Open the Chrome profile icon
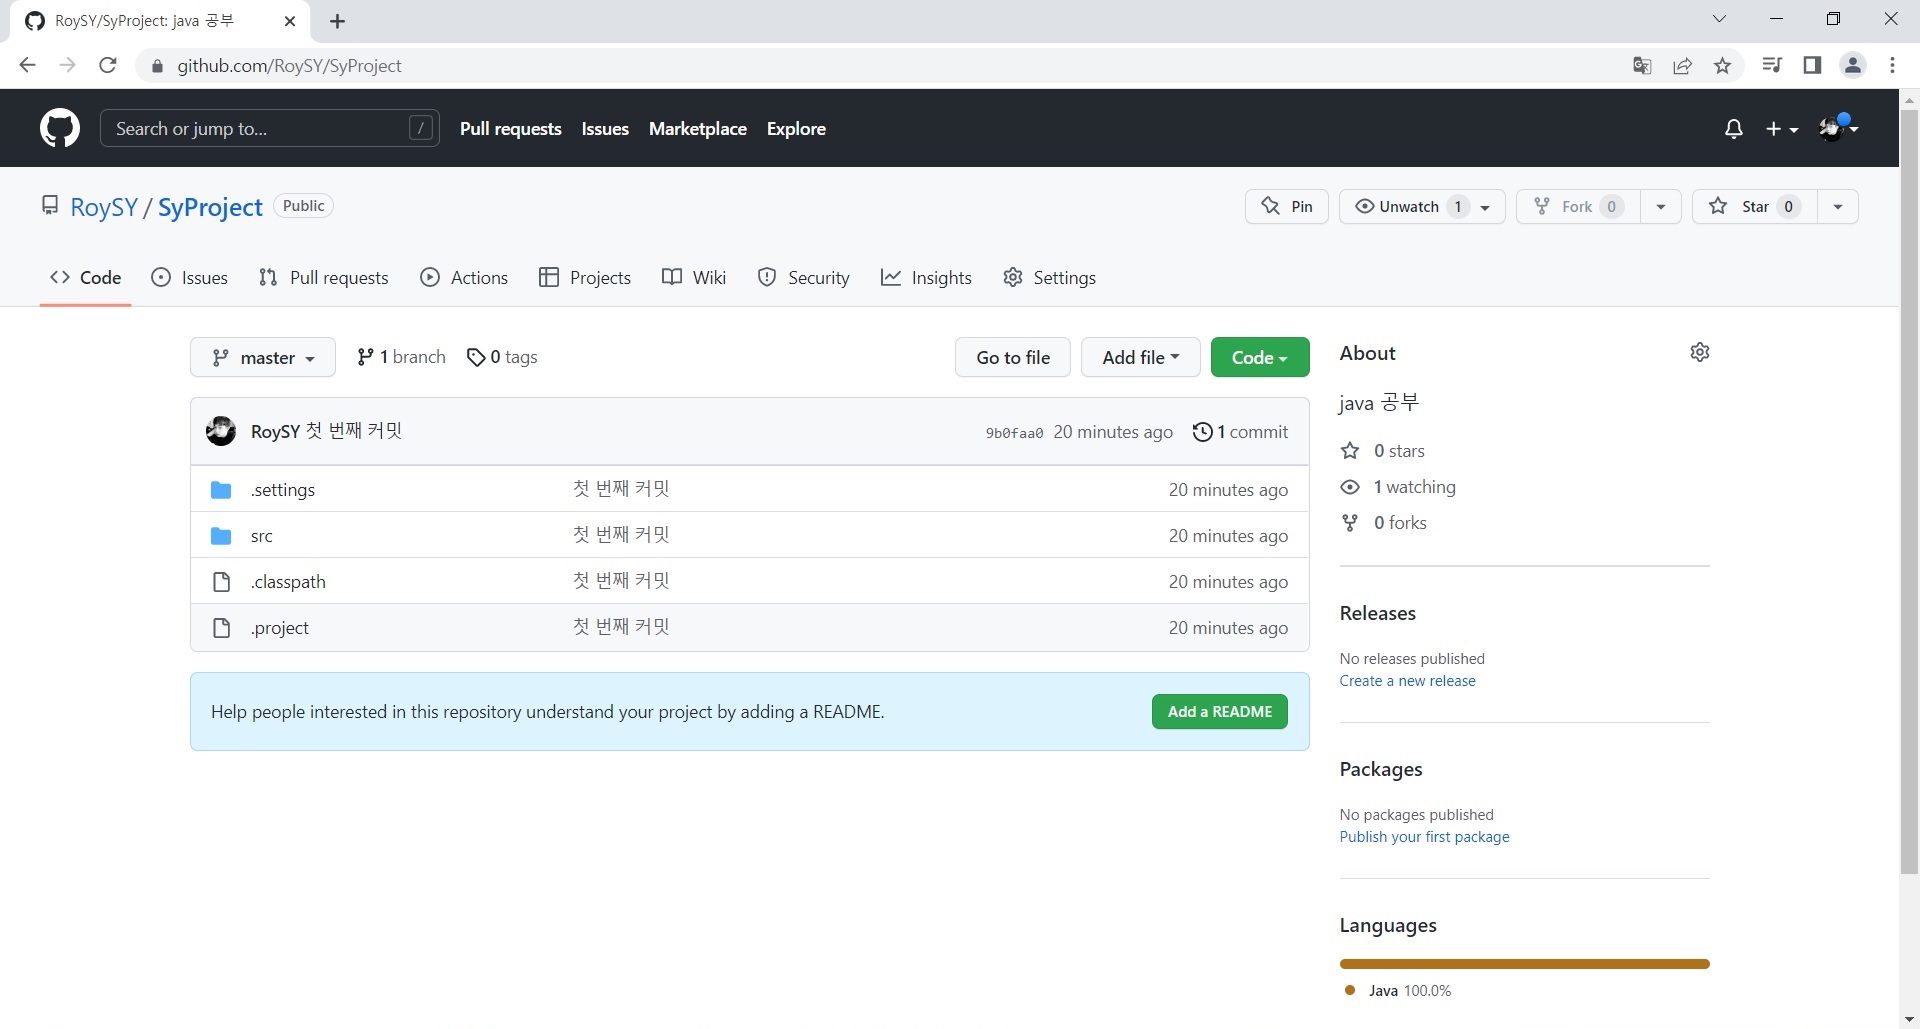Screen dimensions: 1920x1029 point(1853,66)
